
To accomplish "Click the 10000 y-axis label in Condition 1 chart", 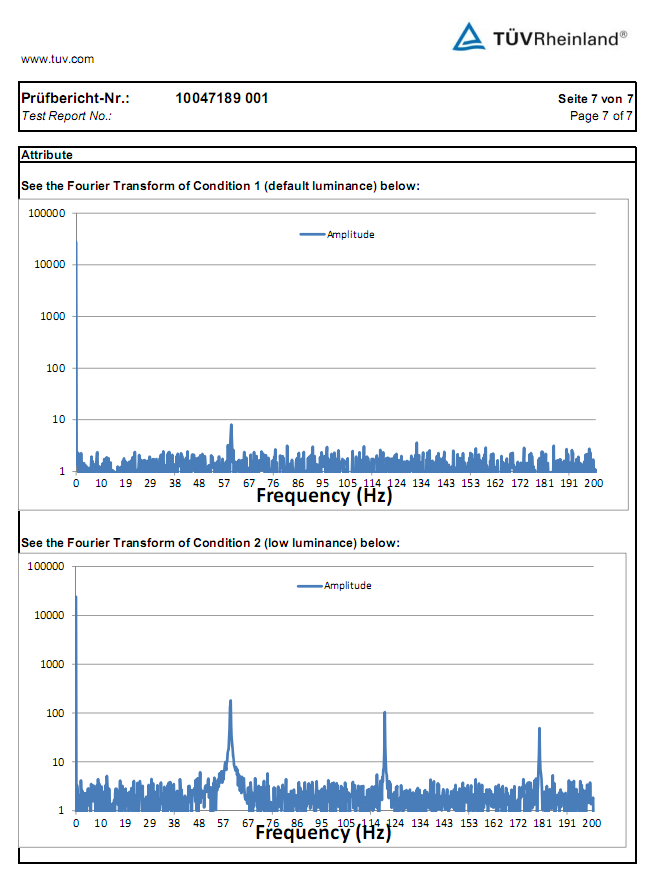I will [50, 264].
